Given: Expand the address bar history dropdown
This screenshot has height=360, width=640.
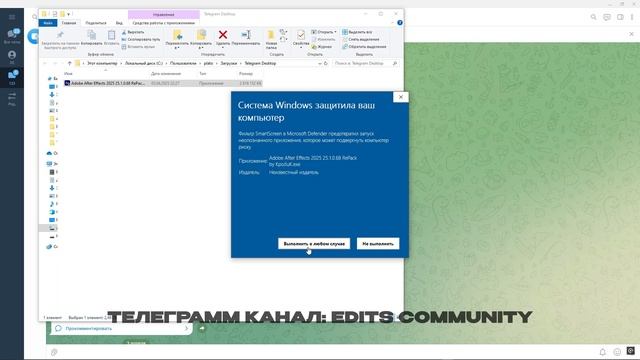Looking at the screenshot, I should (320, 64).
